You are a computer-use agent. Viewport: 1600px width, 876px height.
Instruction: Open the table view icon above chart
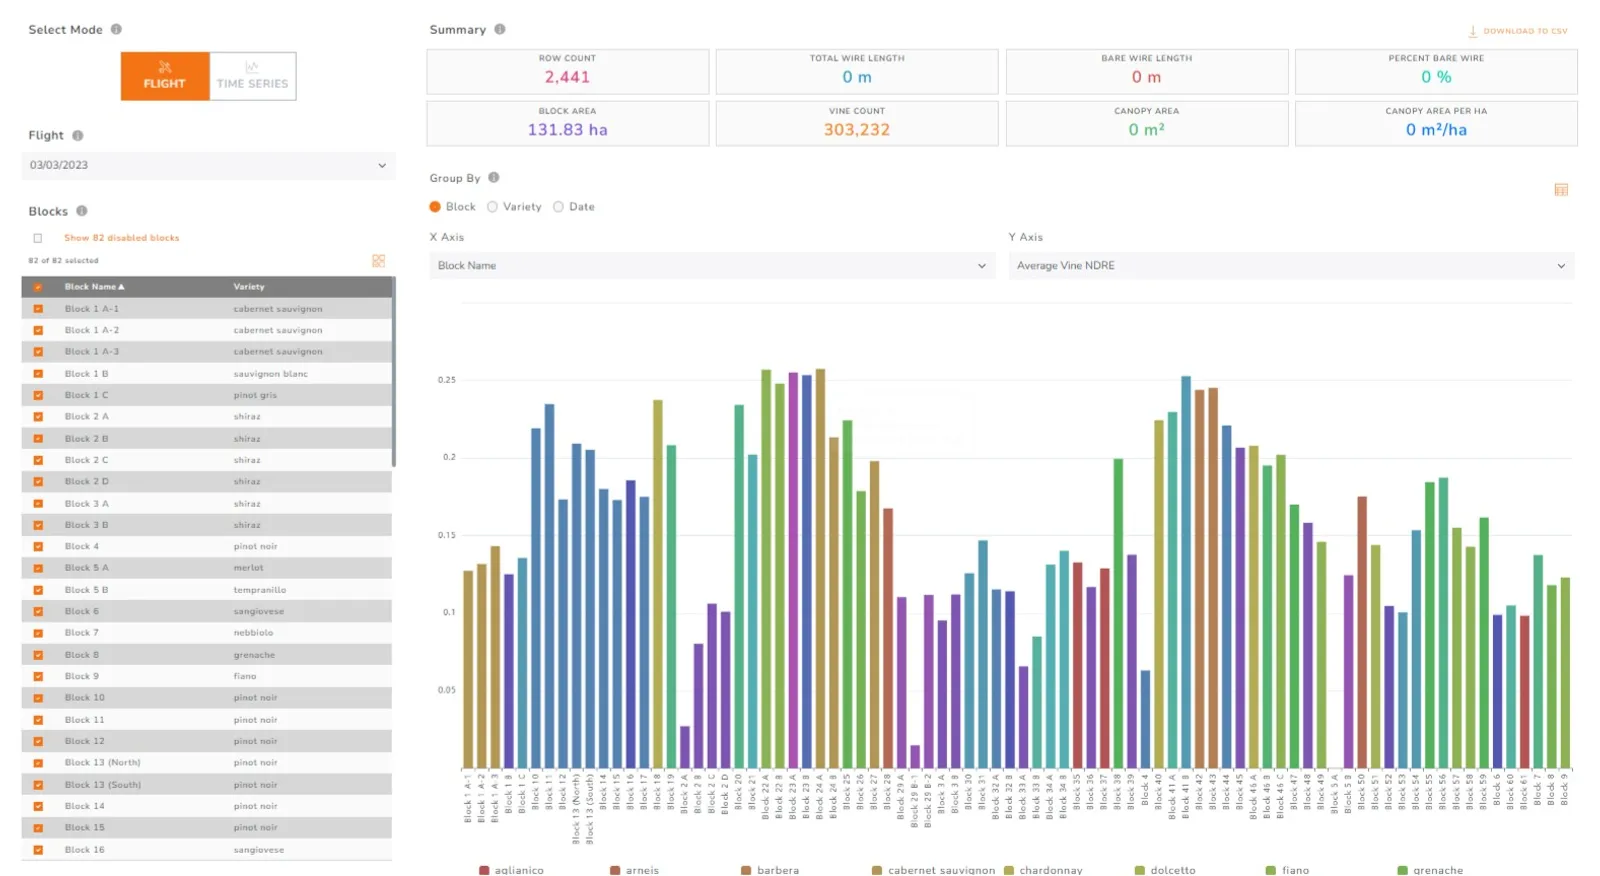(x=1561, y=190)
